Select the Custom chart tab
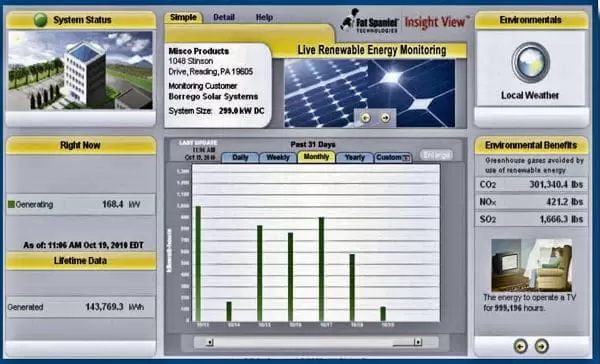 pos(393,157)
